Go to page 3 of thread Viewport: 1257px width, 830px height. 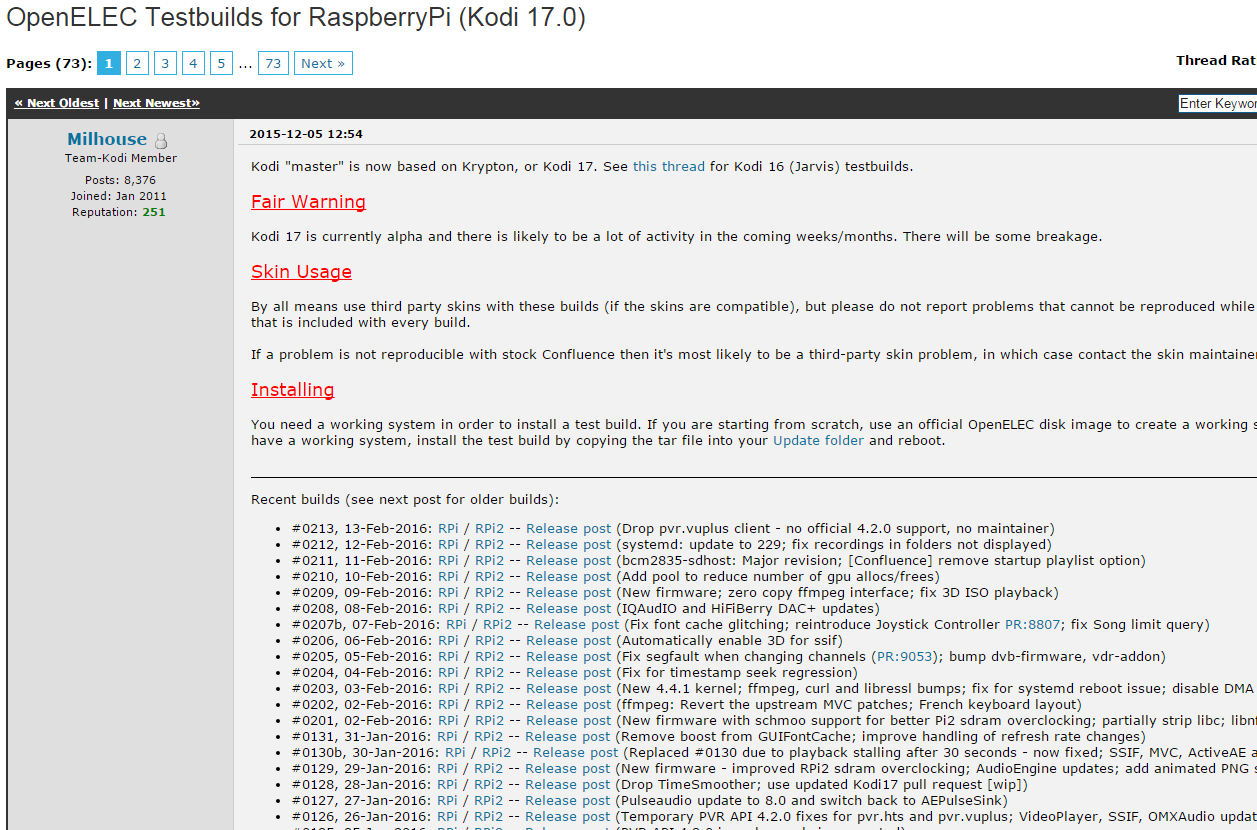tap(166, 63)
